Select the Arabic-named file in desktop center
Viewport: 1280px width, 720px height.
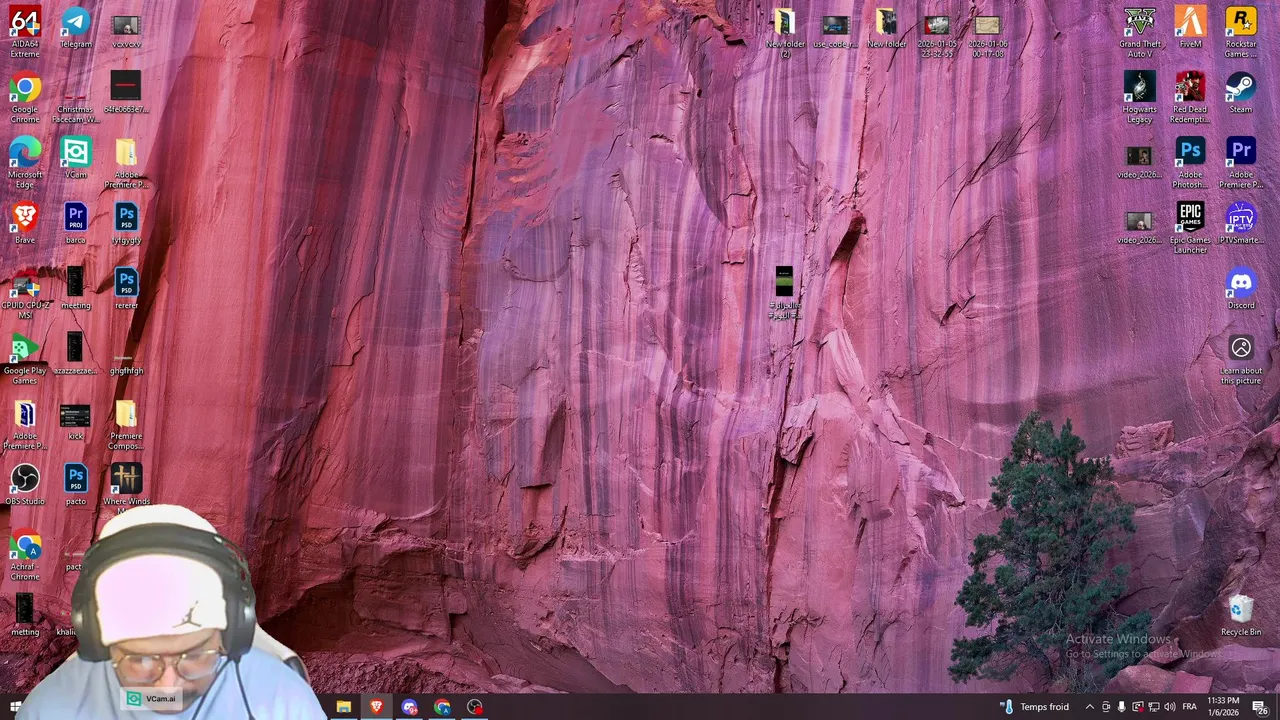[x=785, y=292]
